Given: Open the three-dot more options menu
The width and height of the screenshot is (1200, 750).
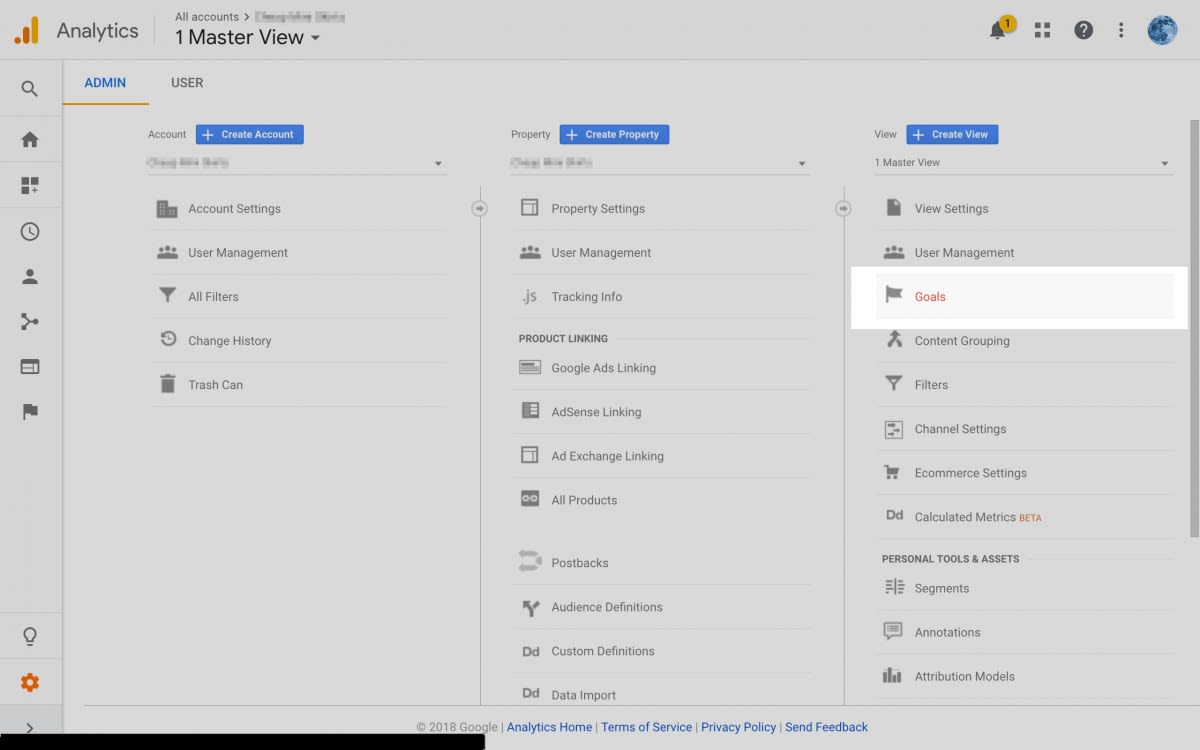Looking at the screenshot, I should (x=1121, y=30).
